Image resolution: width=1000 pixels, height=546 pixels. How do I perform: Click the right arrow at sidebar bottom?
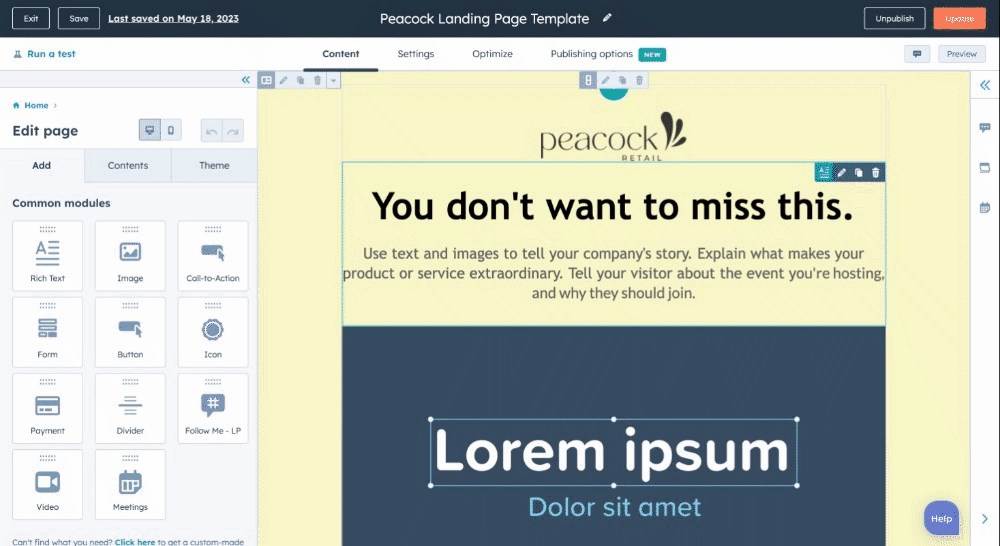point(985,519)
